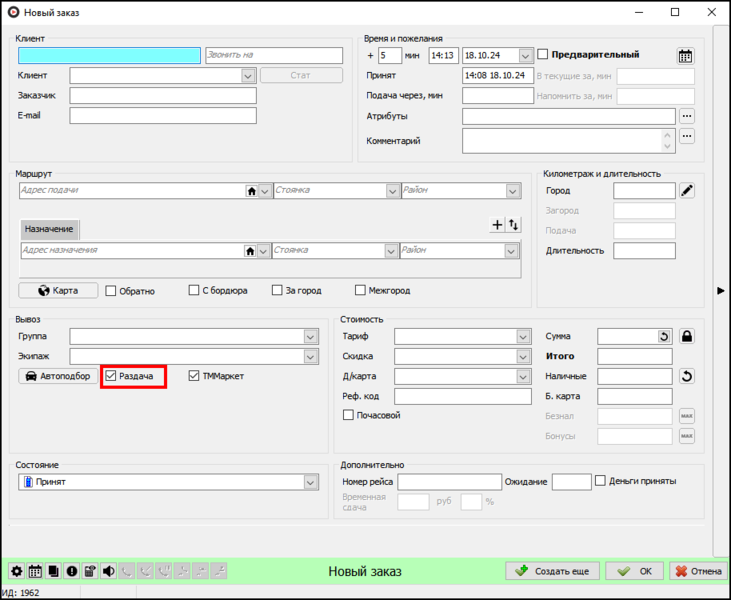Swap addresses with the up-down arrows icon

coord(513,225)
